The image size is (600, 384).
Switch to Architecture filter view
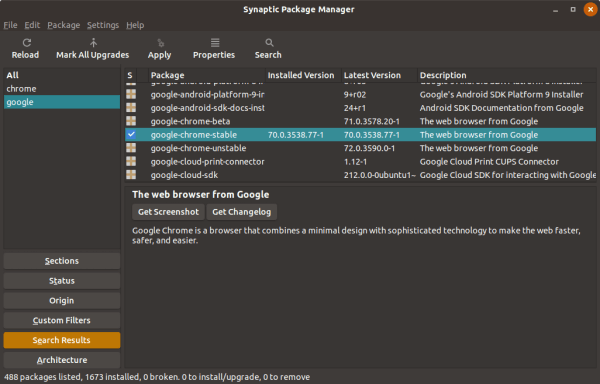click(x=62, y=360)
